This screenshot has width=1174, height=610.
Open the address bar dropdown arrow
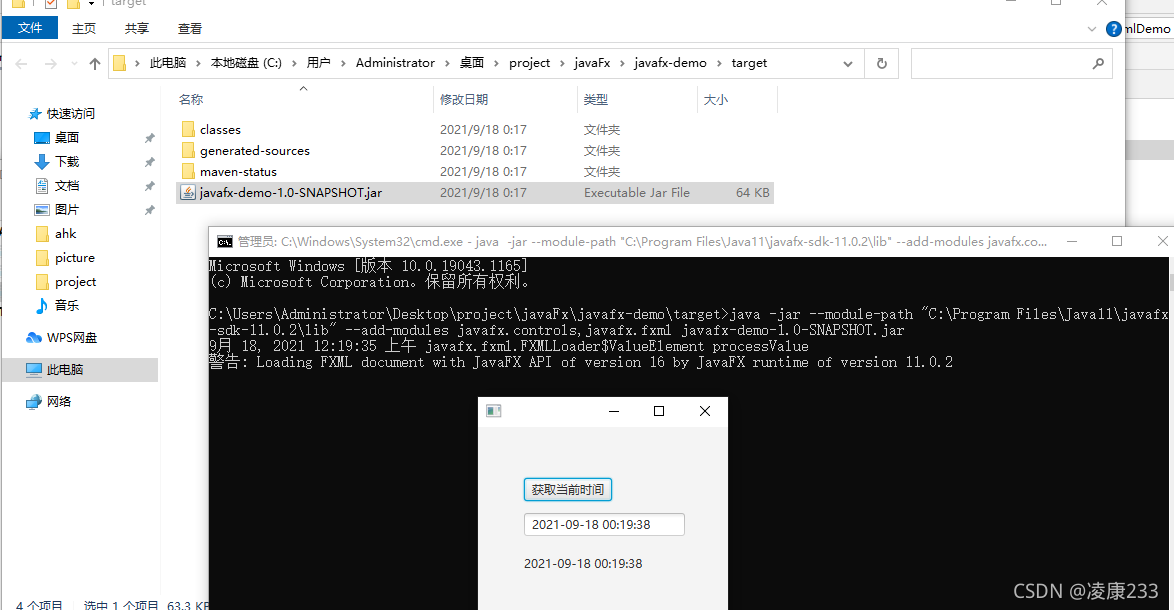coord(847,62)
